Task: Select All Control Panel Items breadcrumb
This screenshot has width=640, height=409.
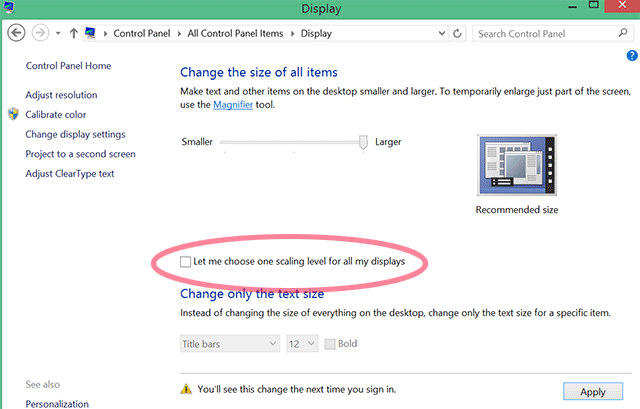Action: coord(235,33)
